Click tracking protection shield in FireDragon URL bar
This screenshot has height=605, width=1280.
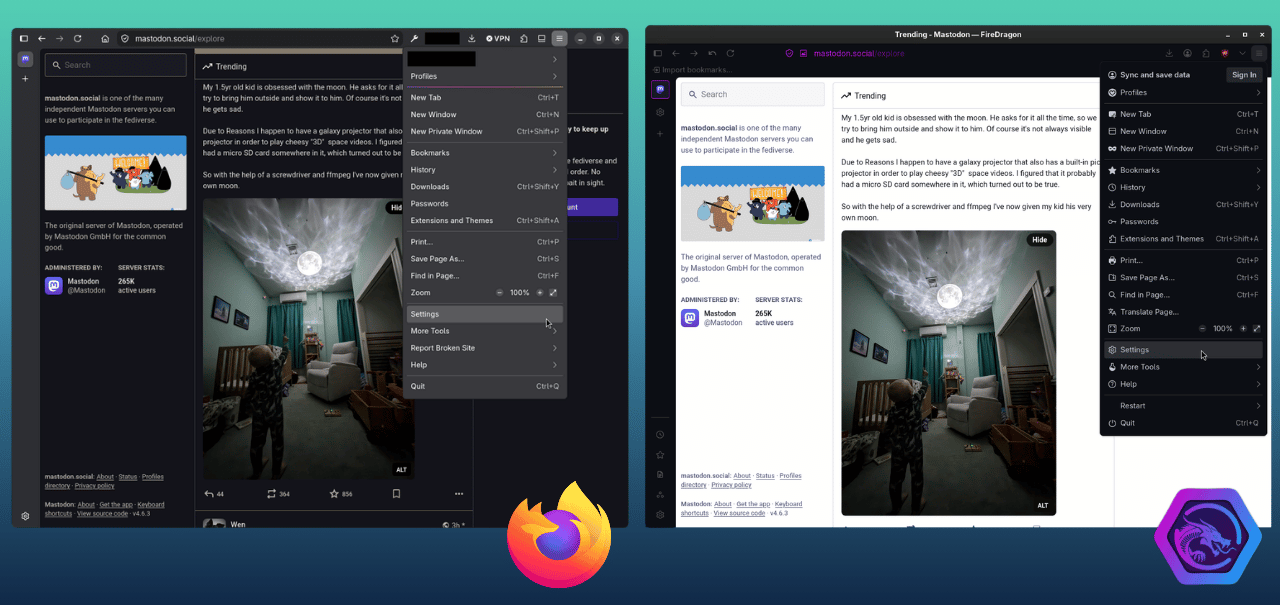[789, 53]
